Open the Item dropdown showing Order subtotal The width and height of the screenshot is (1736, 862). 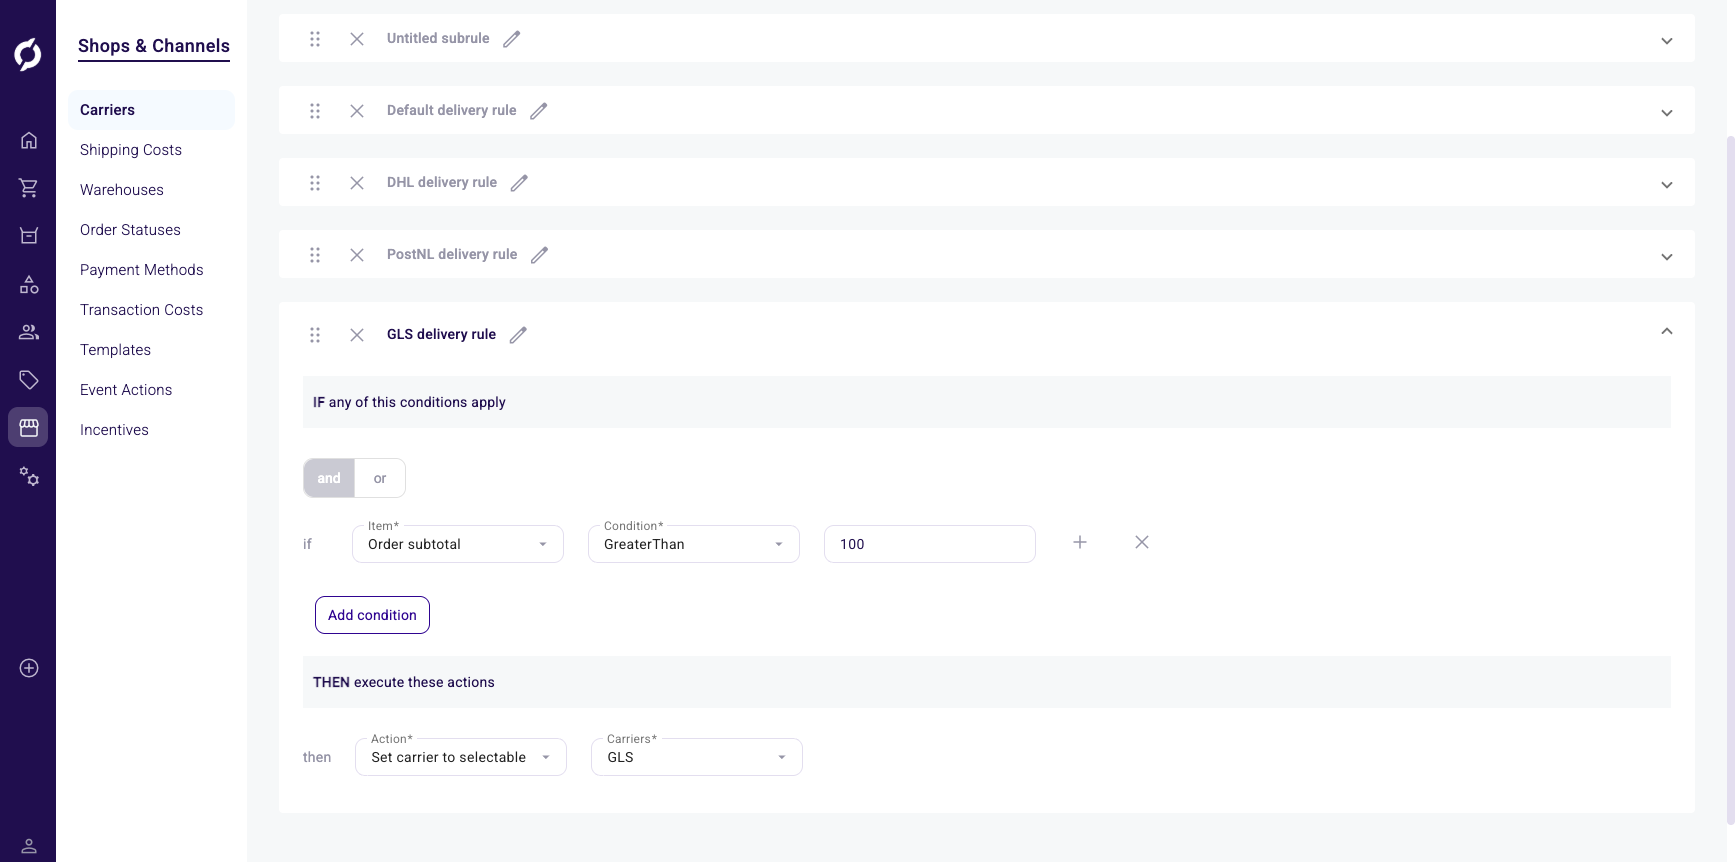[458, 544]
